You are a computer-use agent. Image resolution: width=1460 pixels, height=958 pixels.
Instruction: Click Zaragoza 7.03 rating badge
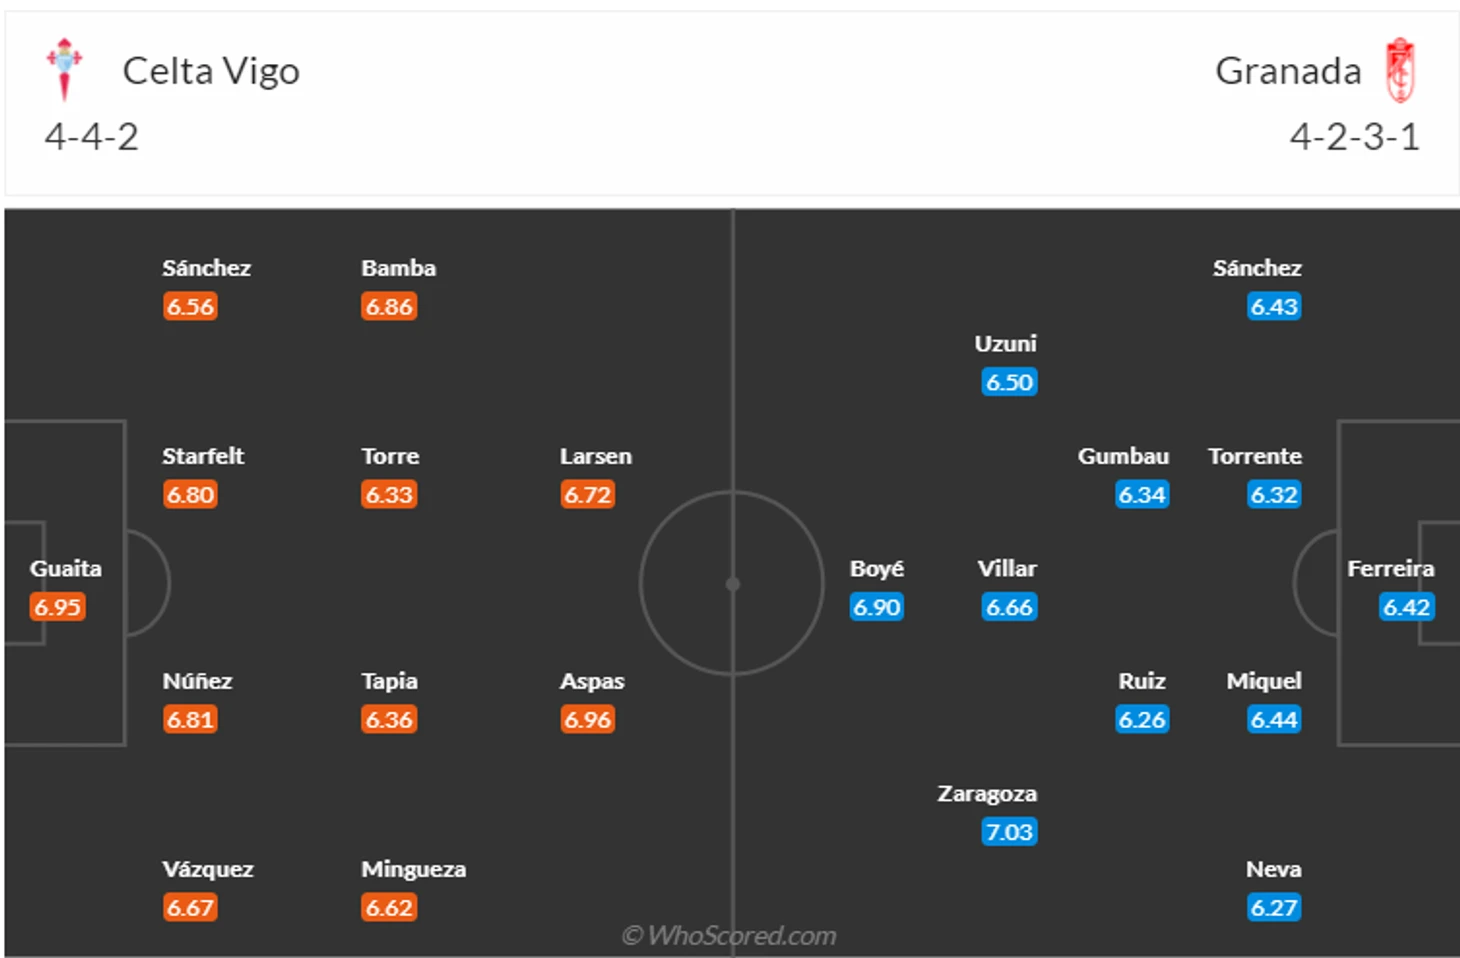[x=1009, y=832]
